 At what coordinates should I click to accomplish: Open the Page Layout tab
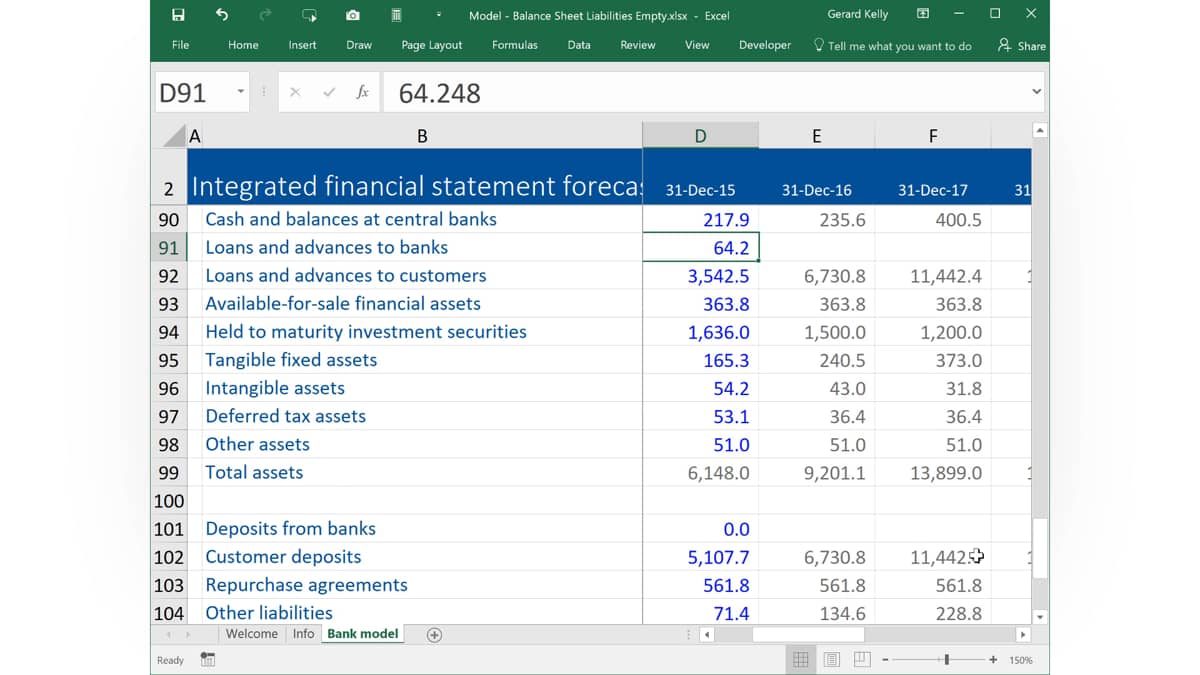[x=432, y=45]
